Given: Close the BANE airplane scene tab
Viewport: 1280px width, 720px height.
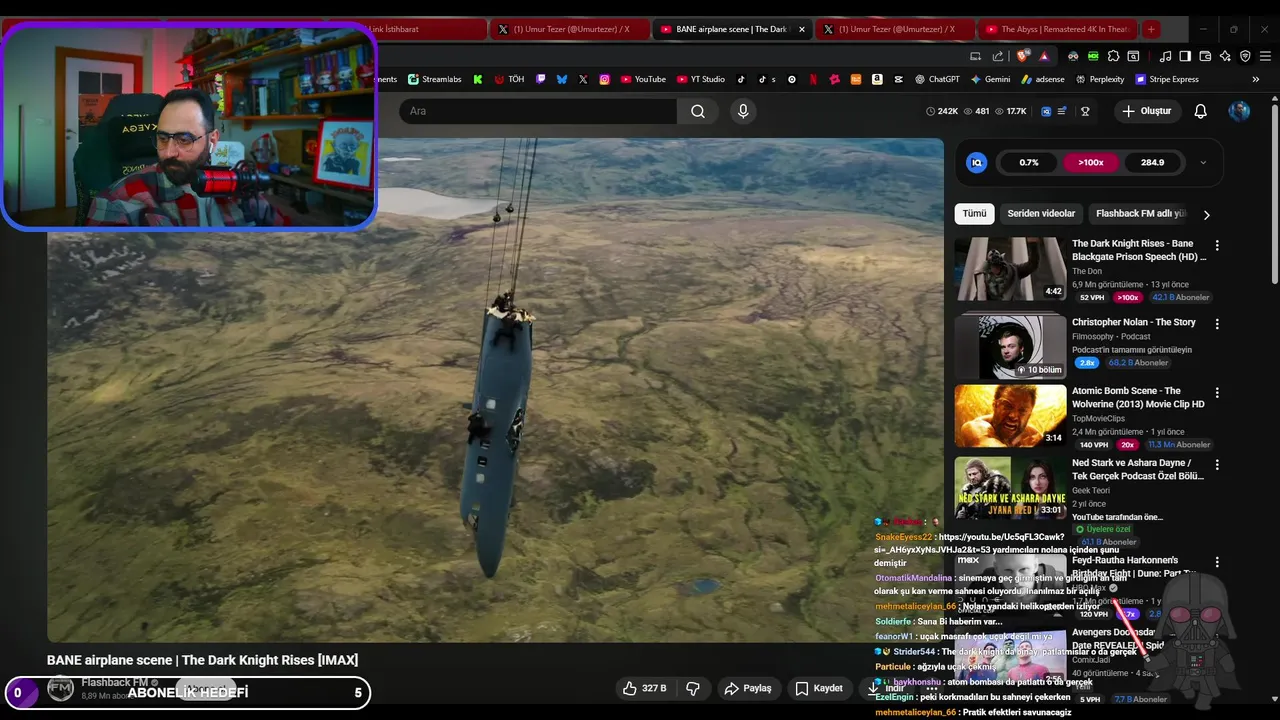Looking at the screenshot, I should point(801,29).
